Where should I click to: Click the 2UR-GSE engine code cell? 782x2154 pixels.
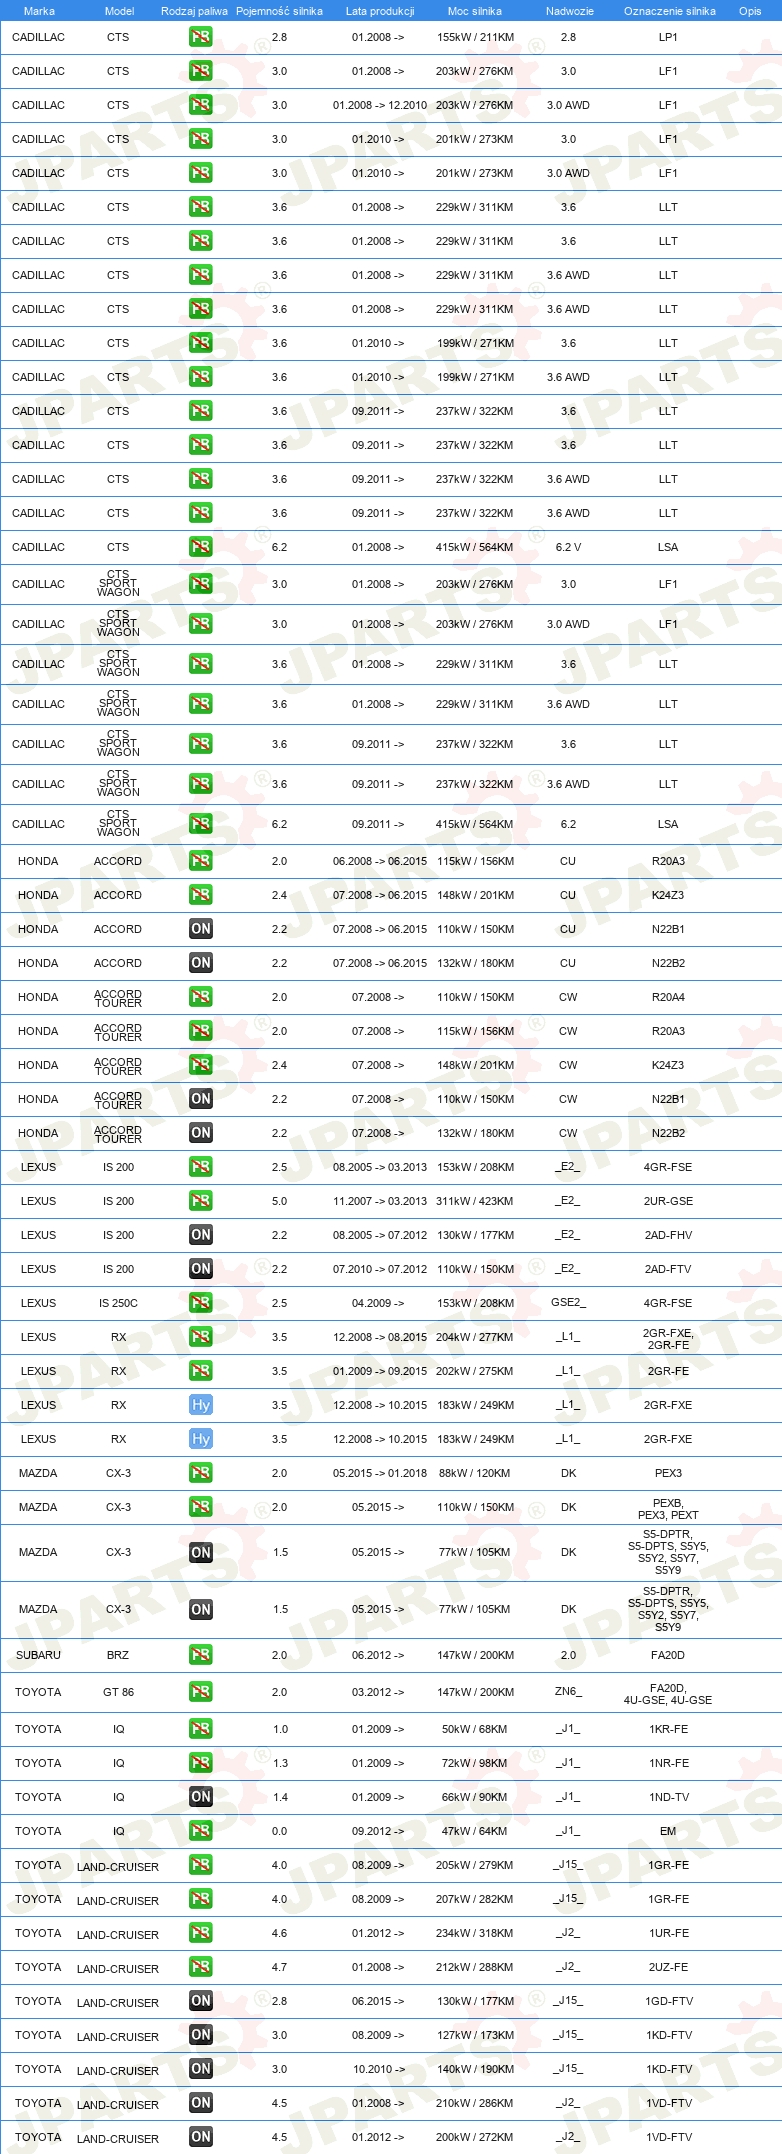point(668,1201)
